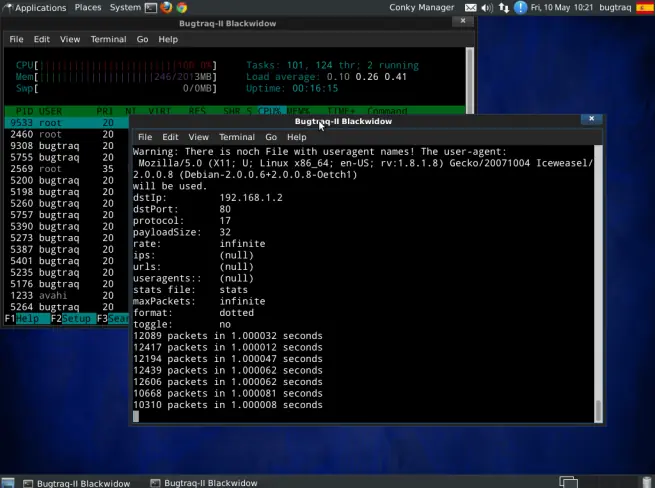655x488 pixels.
Task: Select htop process row 9533 root
Action: pos(67,123)
